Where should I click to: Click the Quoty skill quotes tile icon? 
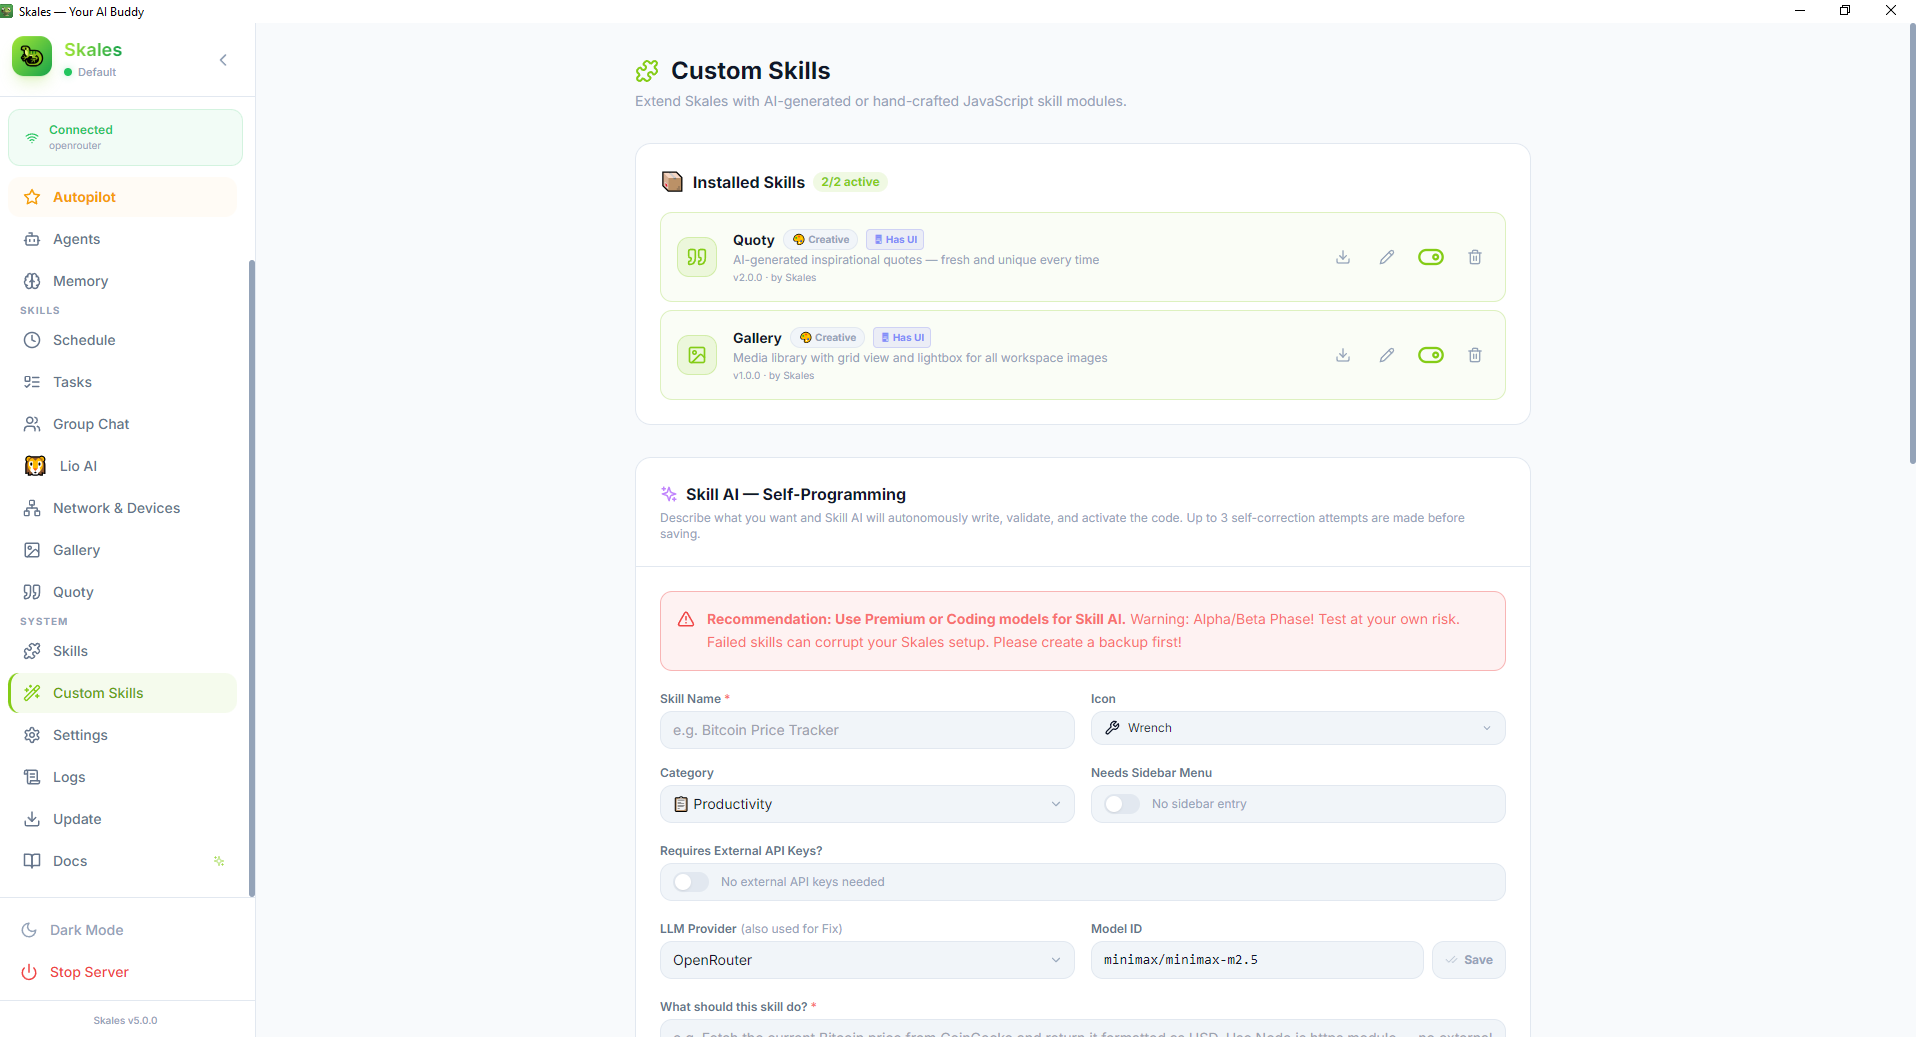(x=697, y=257)
